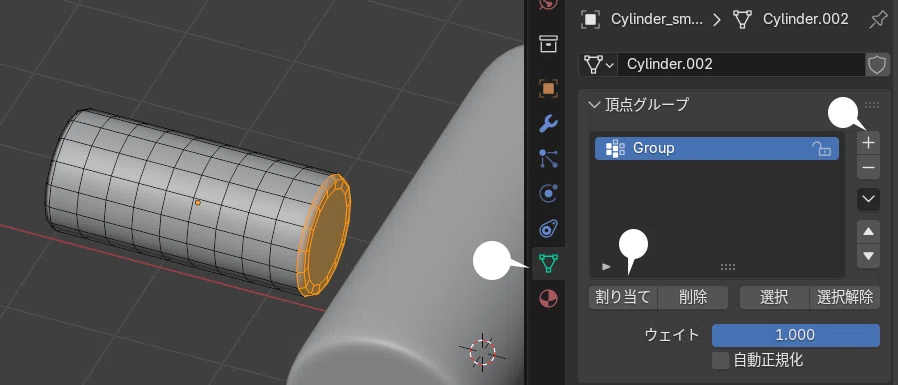
Task: Toggle fake user shield for Cylinder.002
Action: pyautogui.click(x=877, y=64)
